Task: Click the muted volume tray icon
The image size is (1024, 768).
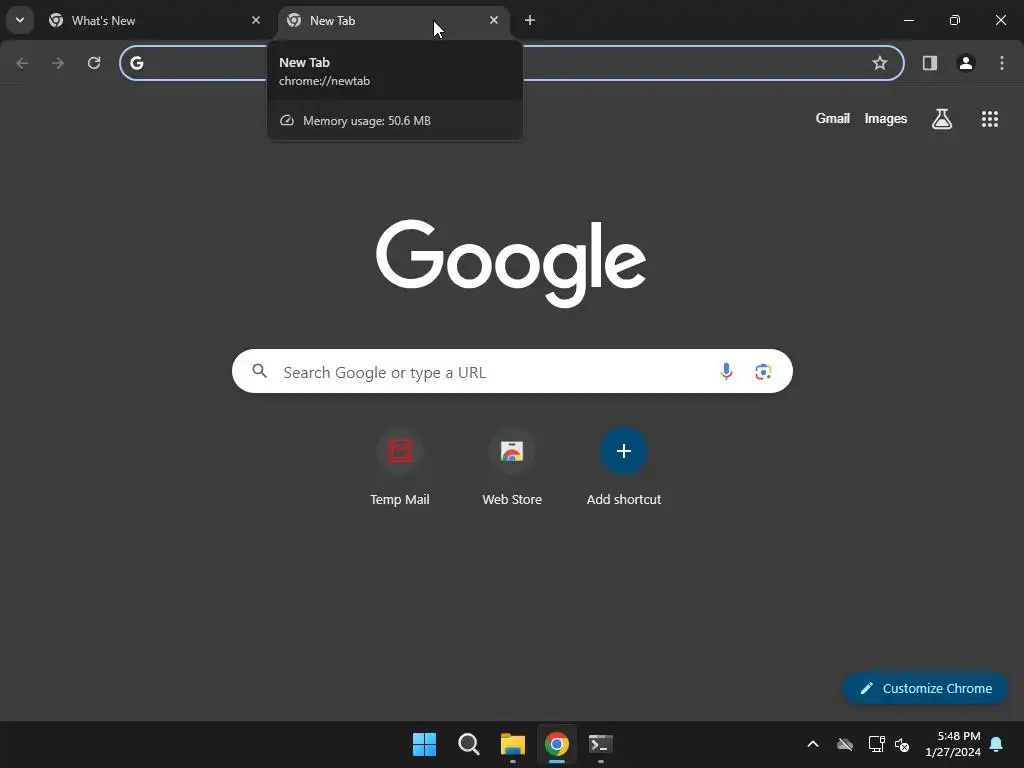Action: click(x=902, y=744)
